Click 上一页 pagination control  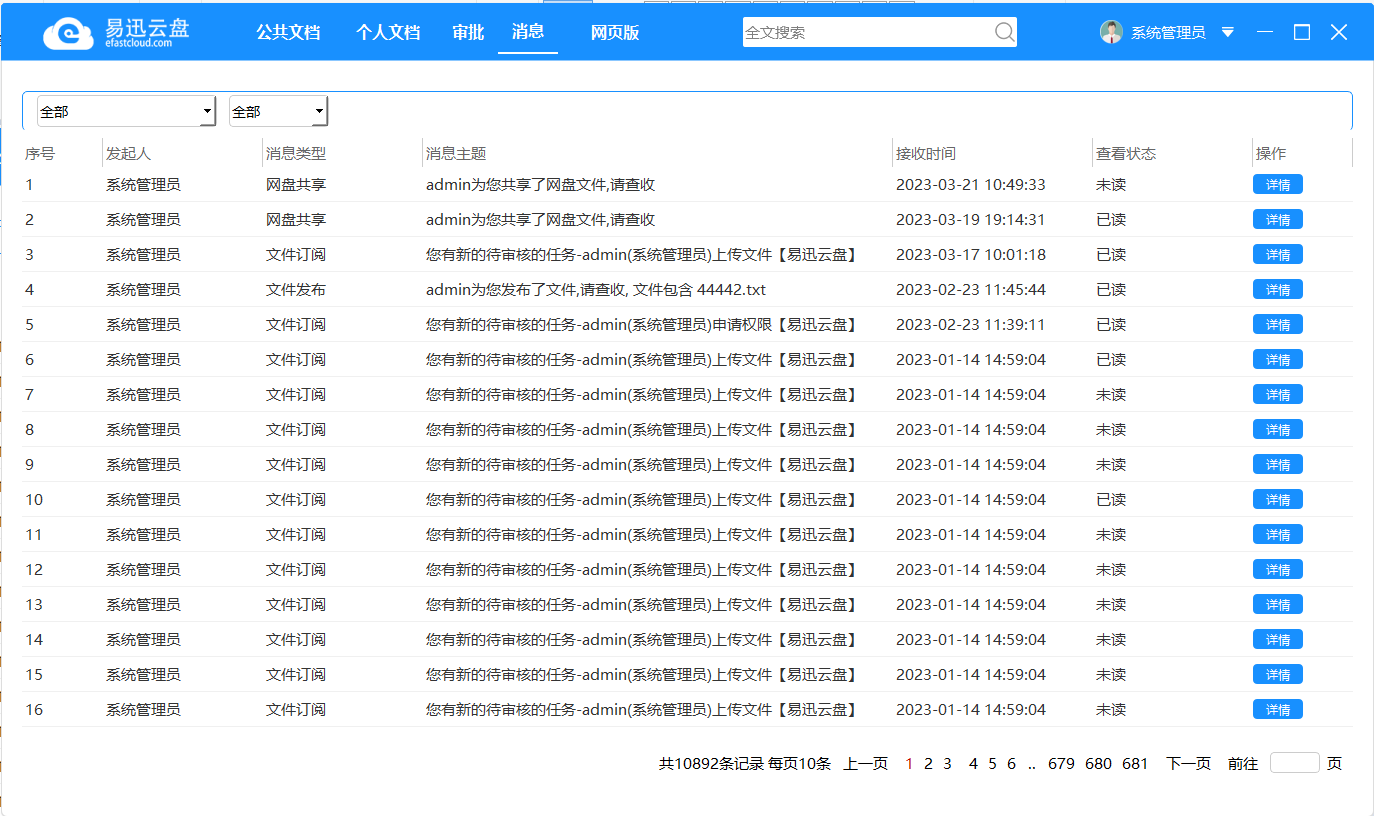click(866, 762)
